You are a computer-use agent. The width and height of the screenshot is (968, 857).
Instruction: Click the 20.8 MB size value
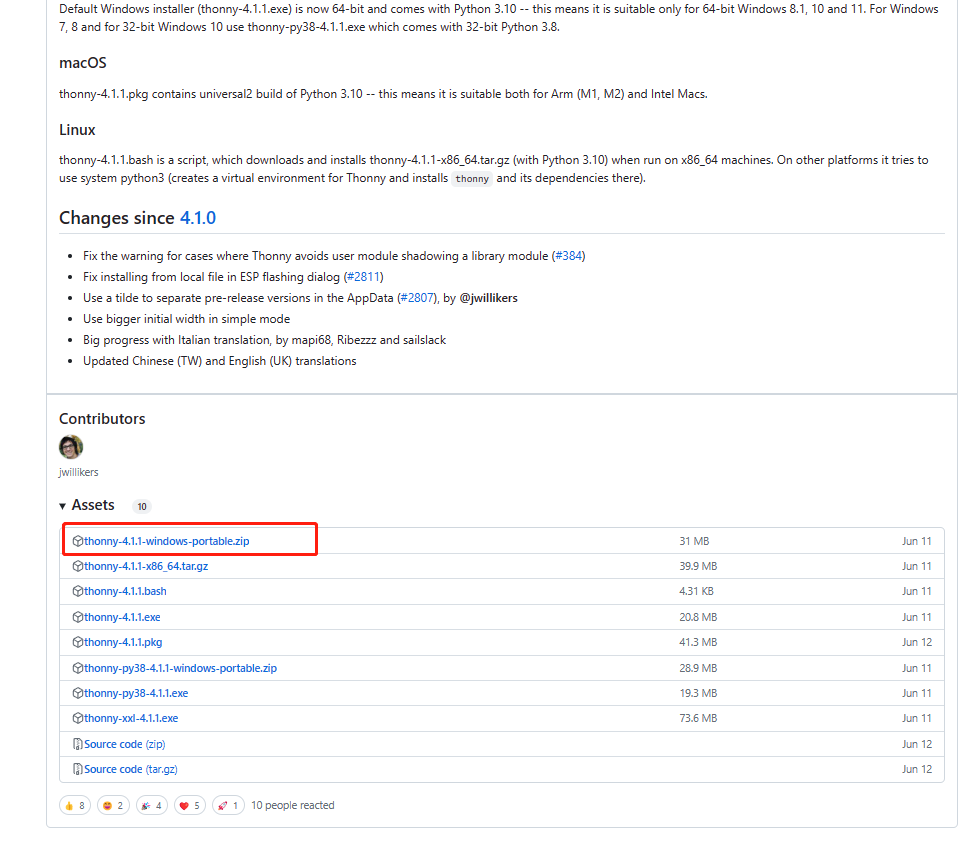(x=698, y=617)
